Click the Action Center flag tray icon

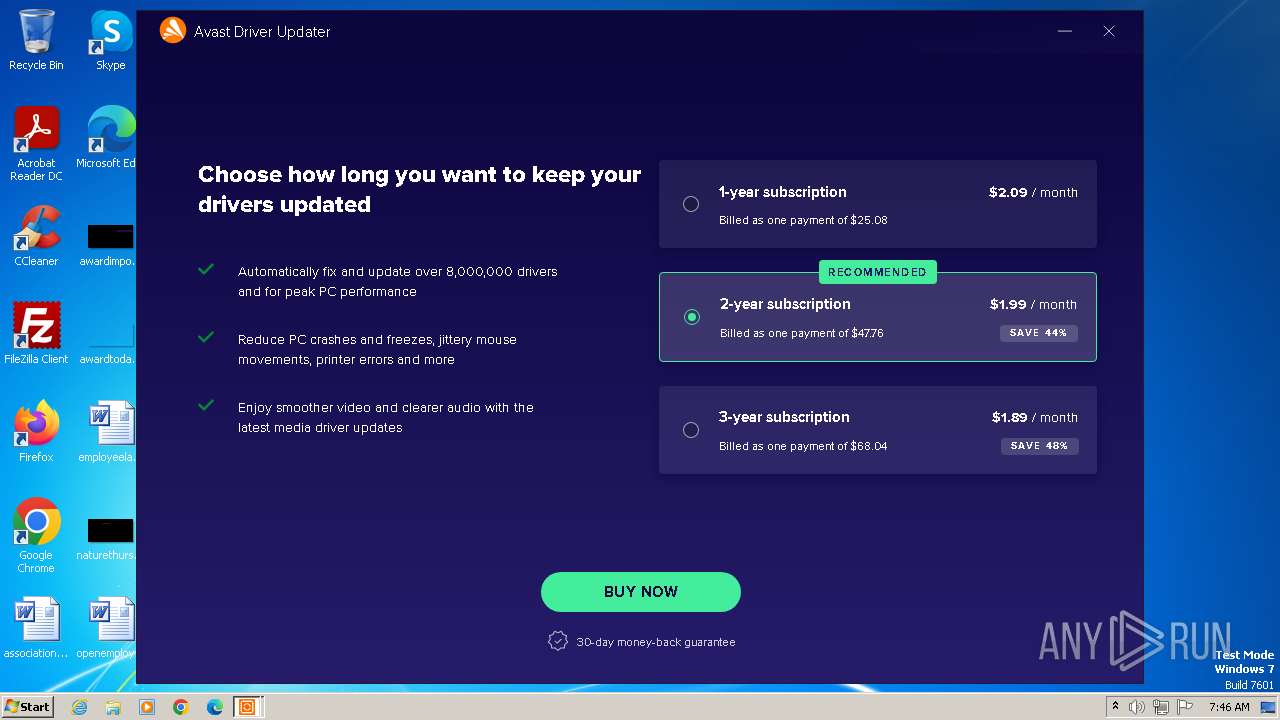(x=1185, y=707)
